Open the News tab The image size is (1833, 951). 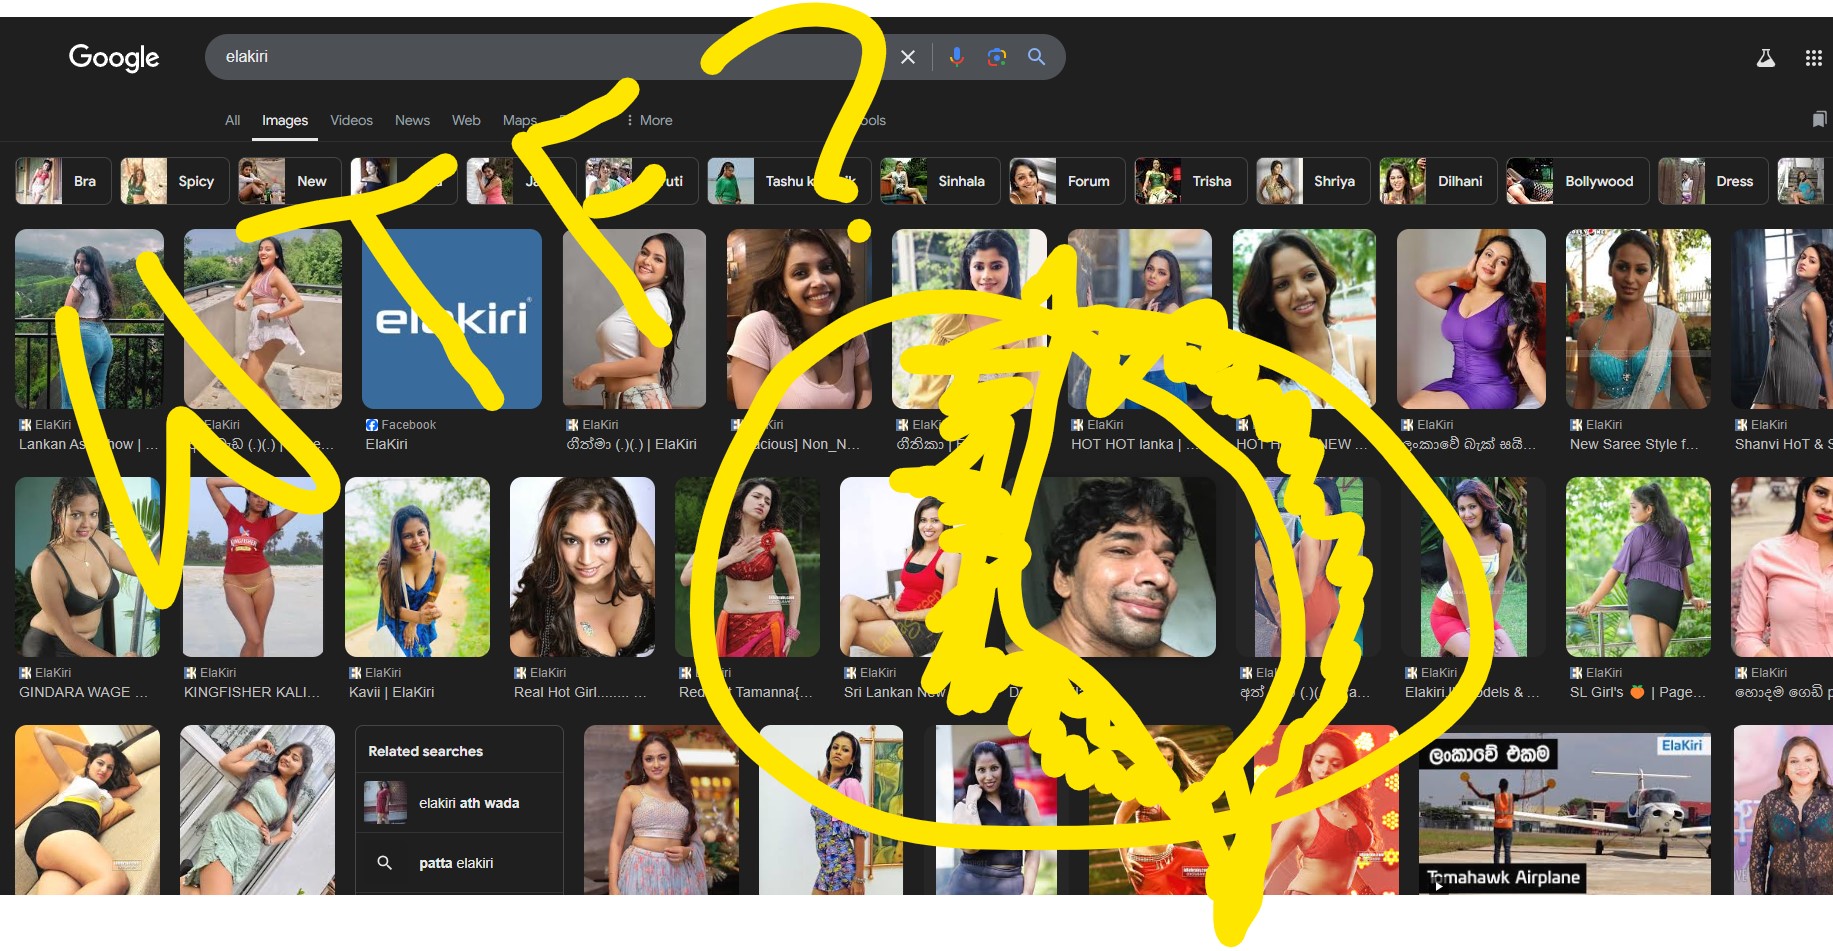(412, 120)
